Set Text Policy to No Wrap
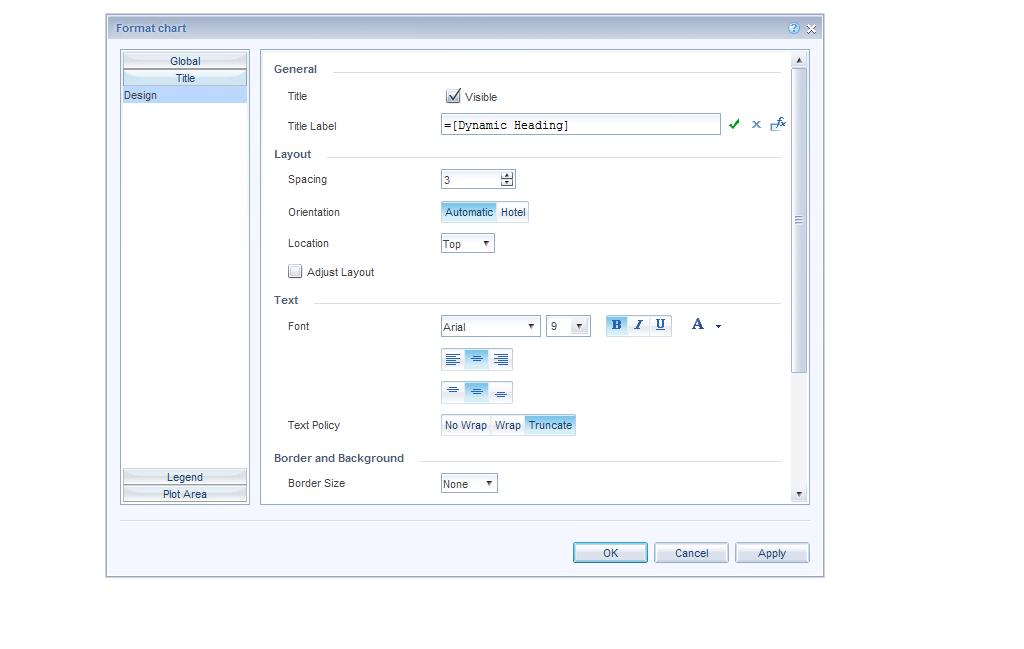The height and width of the screenshot is (649, 1024). [465, 425]
